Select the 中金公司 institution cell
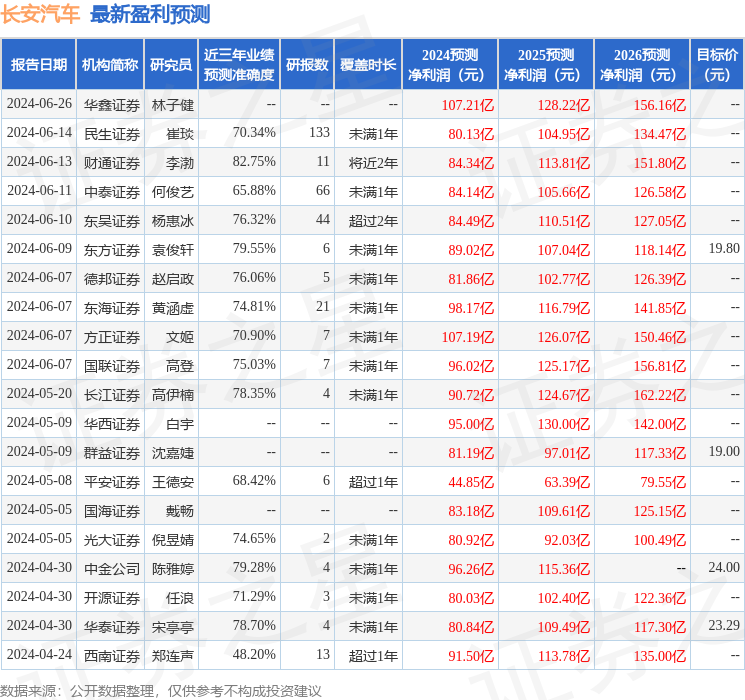The width and height of the screenshot is (745, 700). click(x=112, y=569)
